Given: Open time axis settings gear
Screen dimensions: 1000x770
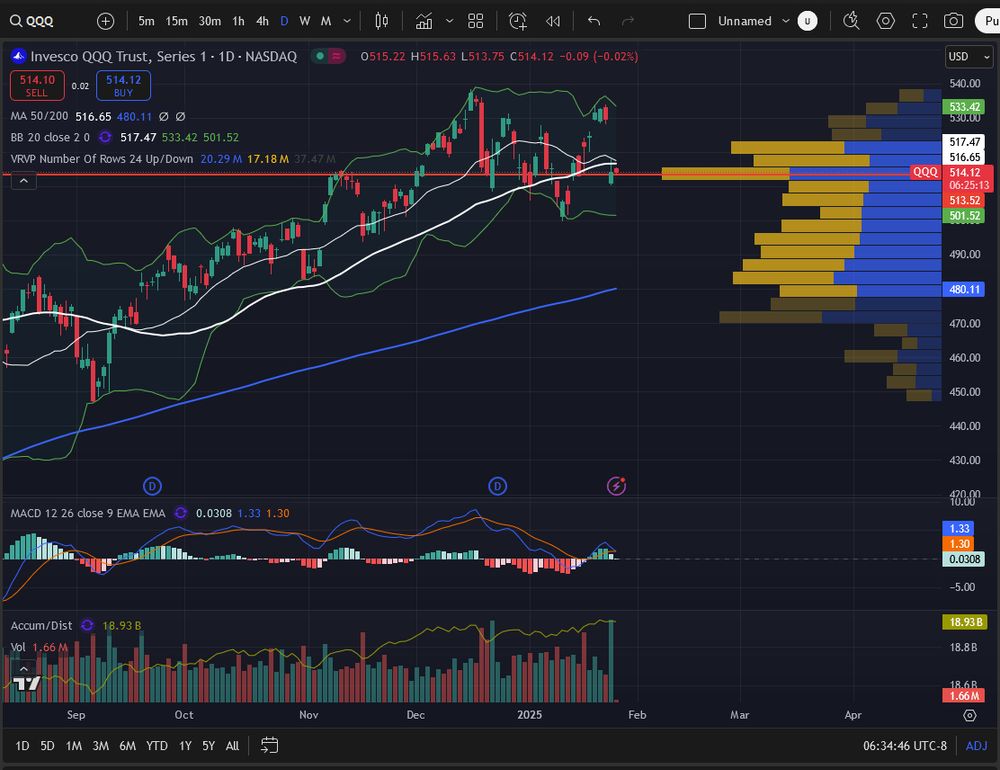Looking at the screenshot, I should click(969, 715).
